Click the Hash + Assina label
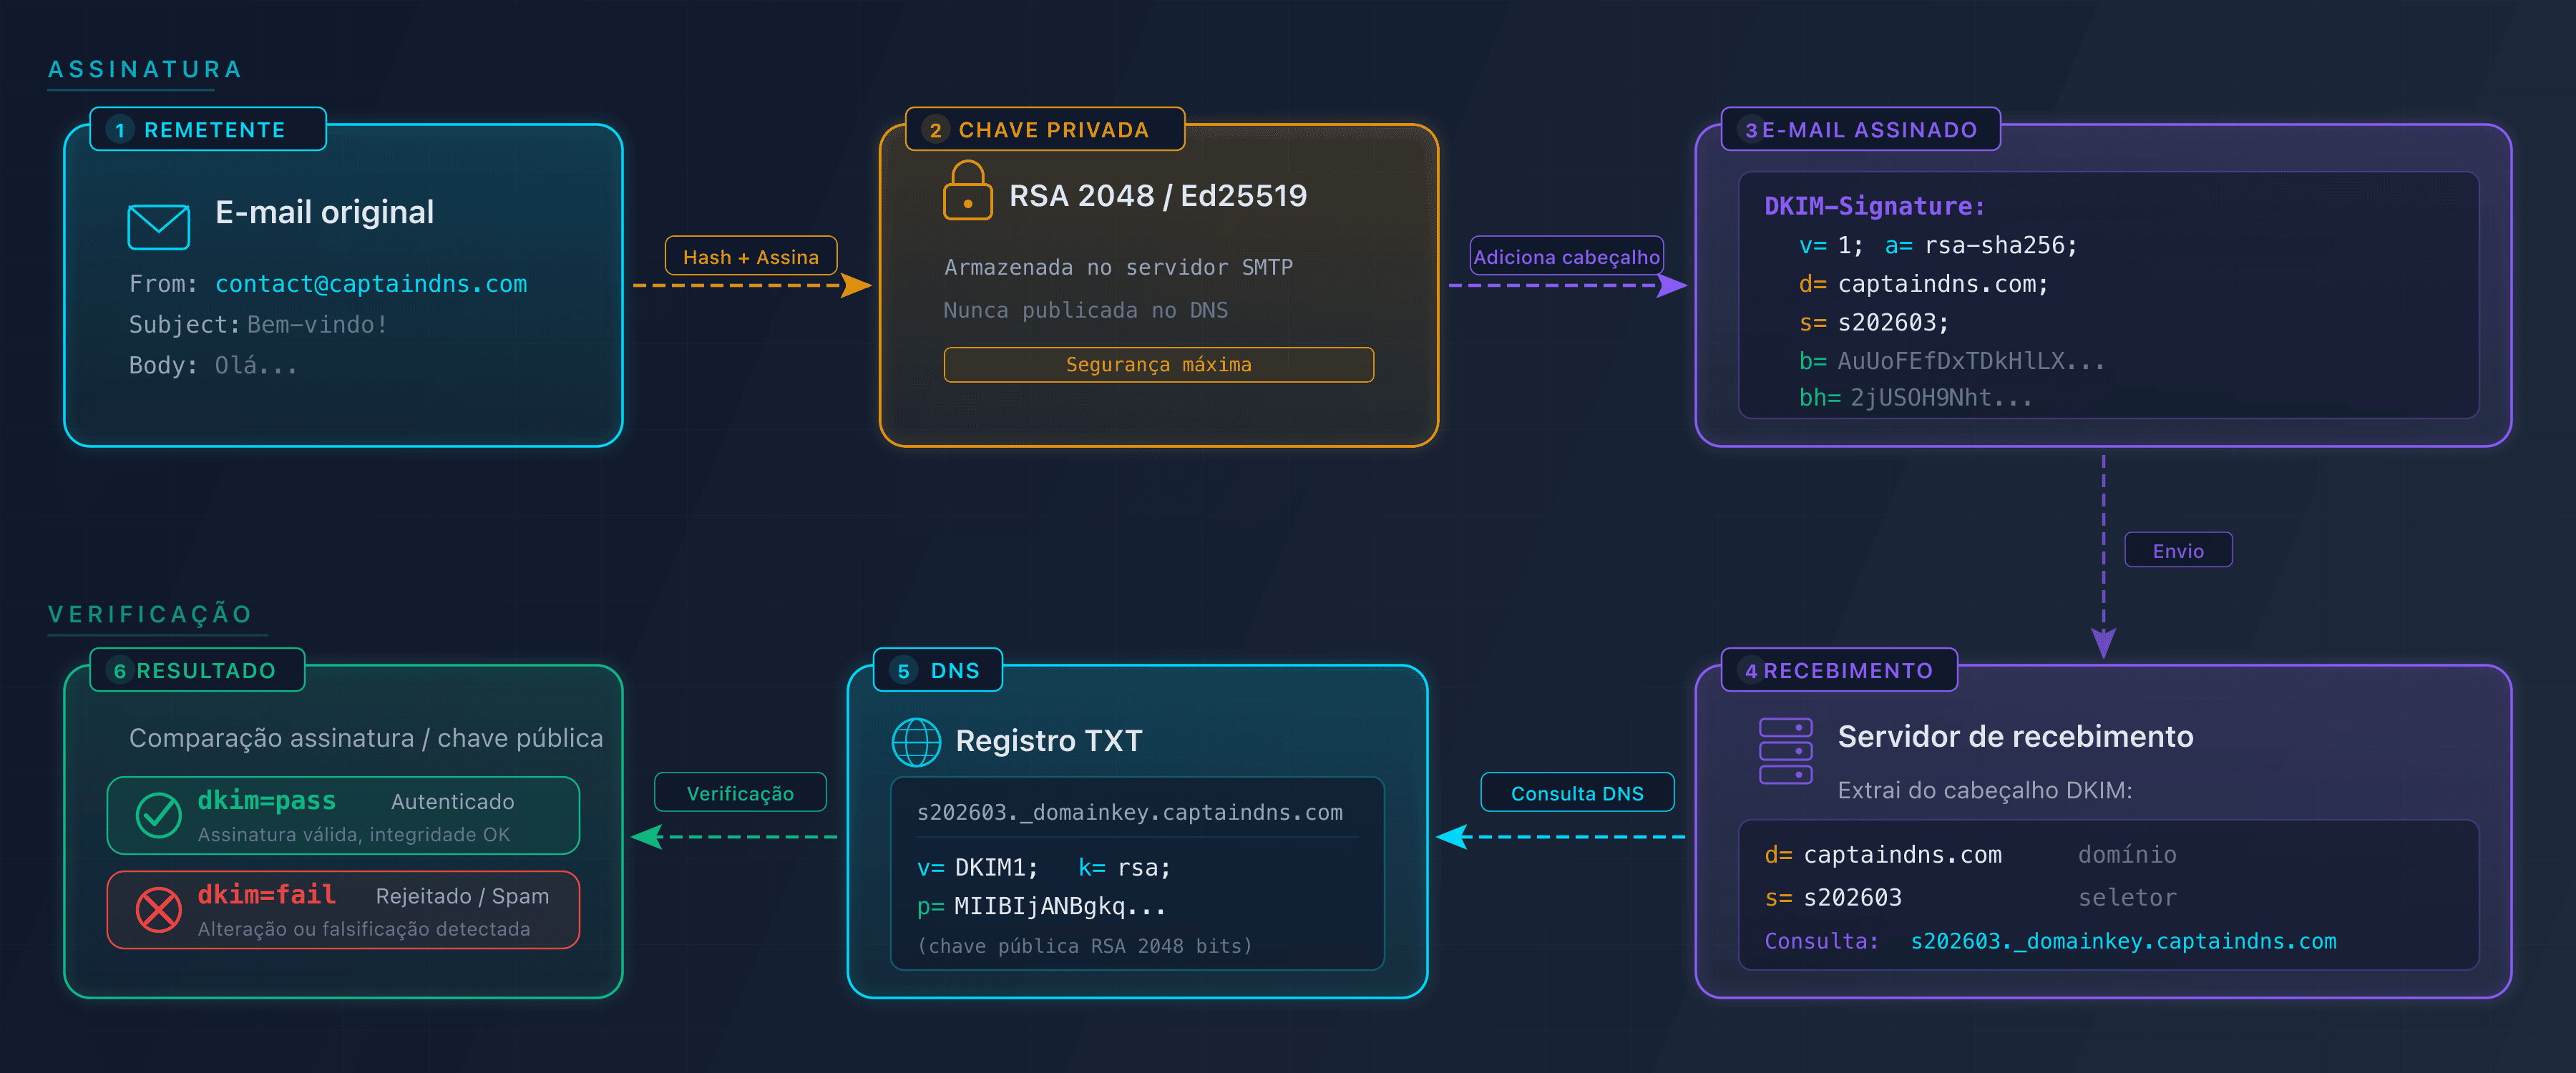Image resolution: width=2576 pixels, height=1073 pixels. pos(751,256)
